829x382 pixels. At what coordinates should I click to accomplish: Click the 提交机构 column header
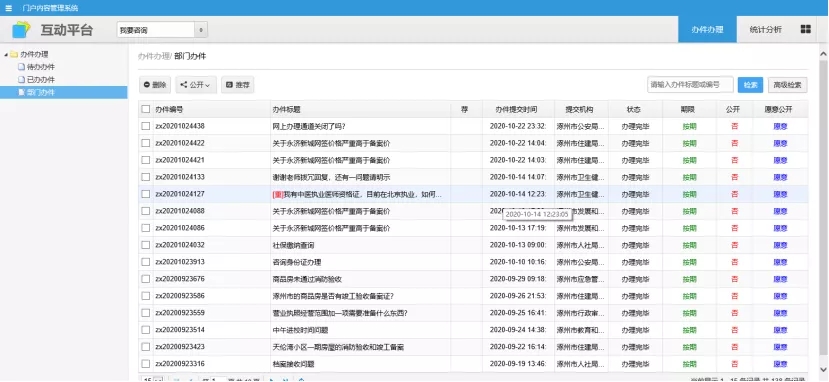click(x=581, y=109)
